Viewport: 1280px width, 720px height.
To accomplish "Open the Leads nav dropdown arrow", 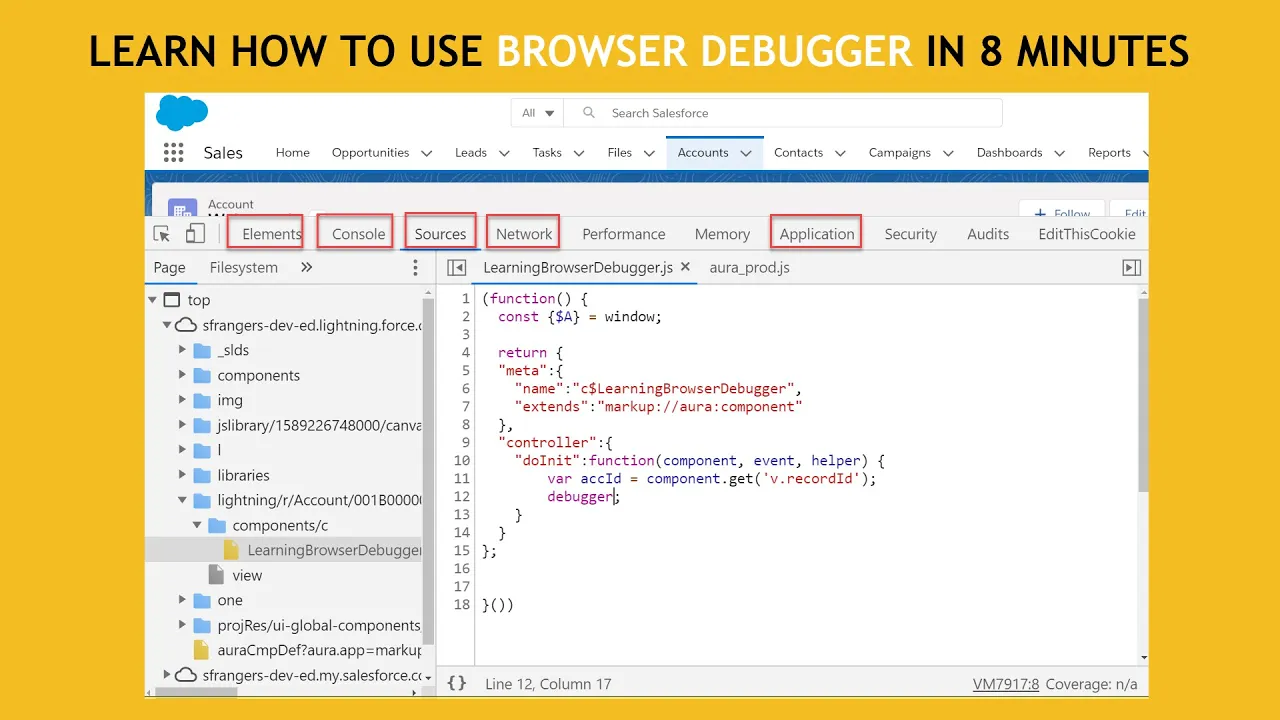I will coord(504,153).
